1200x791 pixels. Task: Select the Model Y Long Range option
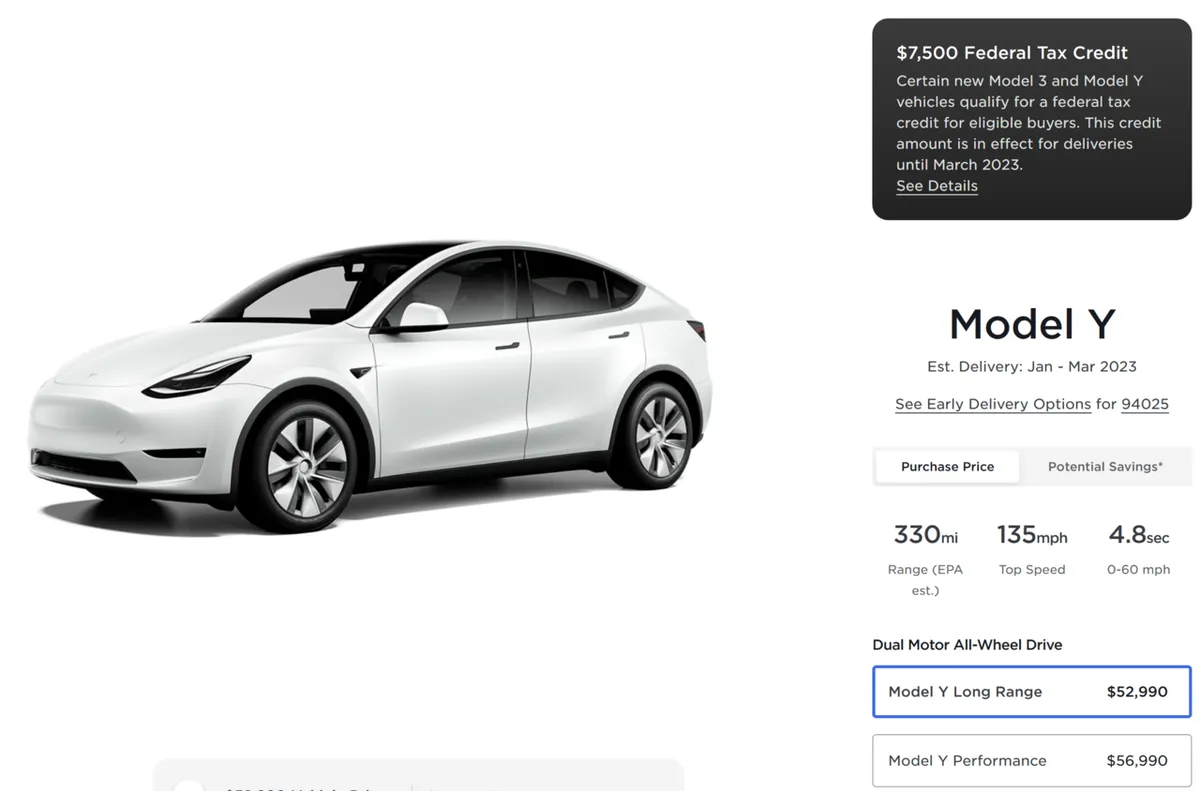coord(1032,692)
